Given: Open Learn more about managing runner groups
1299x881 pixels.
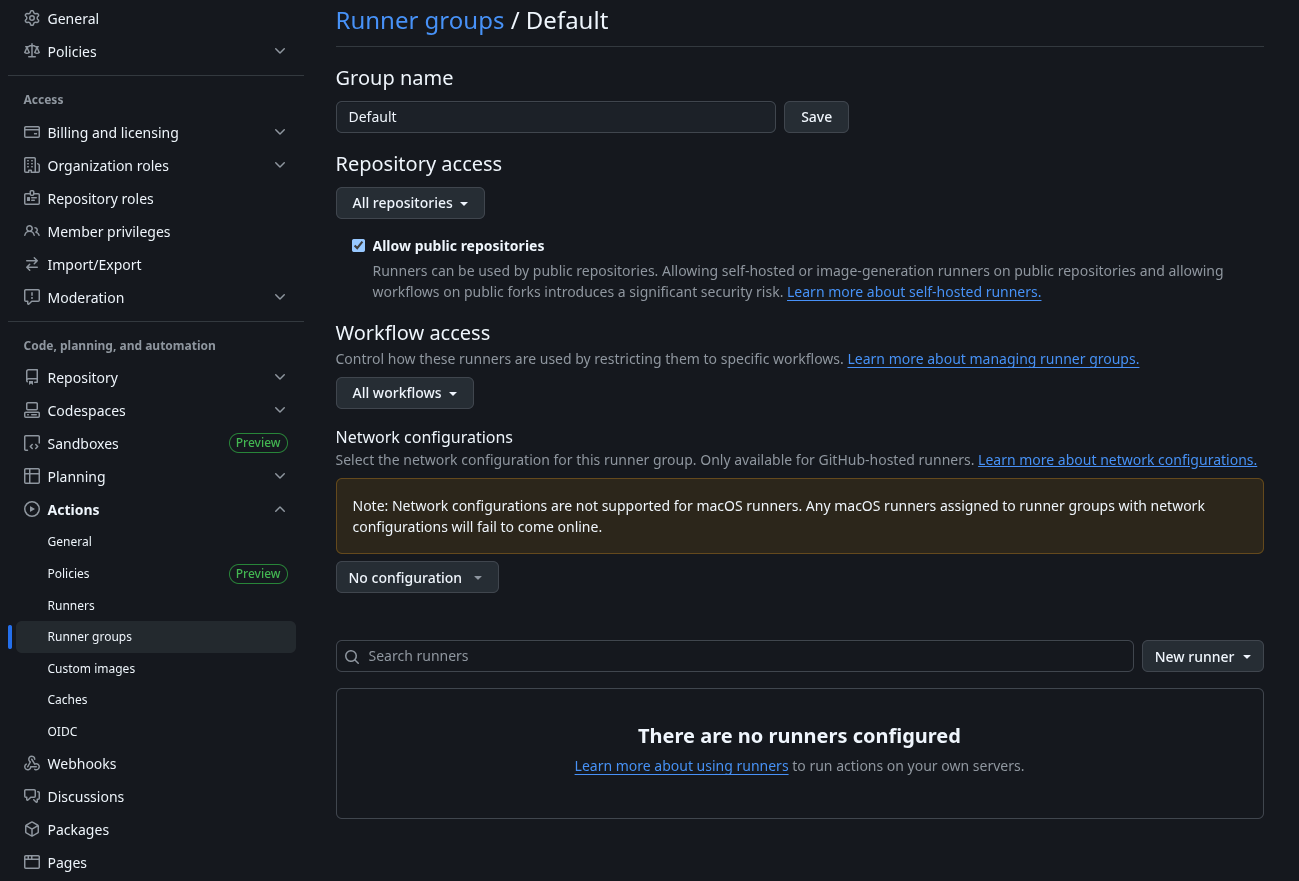Looking at the screenshot, I should coord(993,359).
